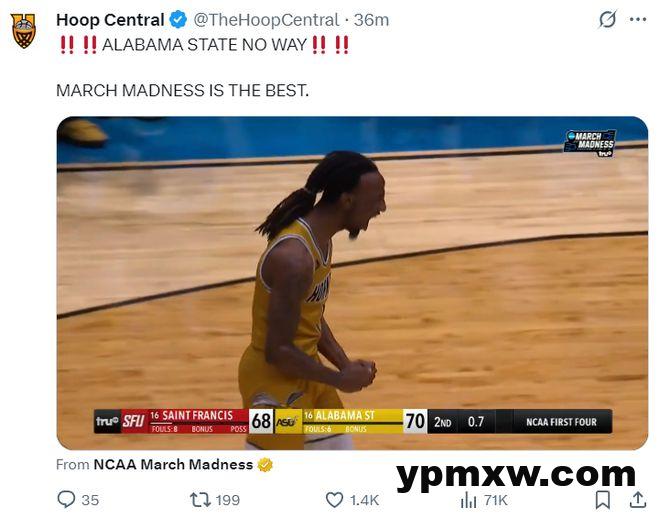Open Hoop Central profile name link

(110, 20)
